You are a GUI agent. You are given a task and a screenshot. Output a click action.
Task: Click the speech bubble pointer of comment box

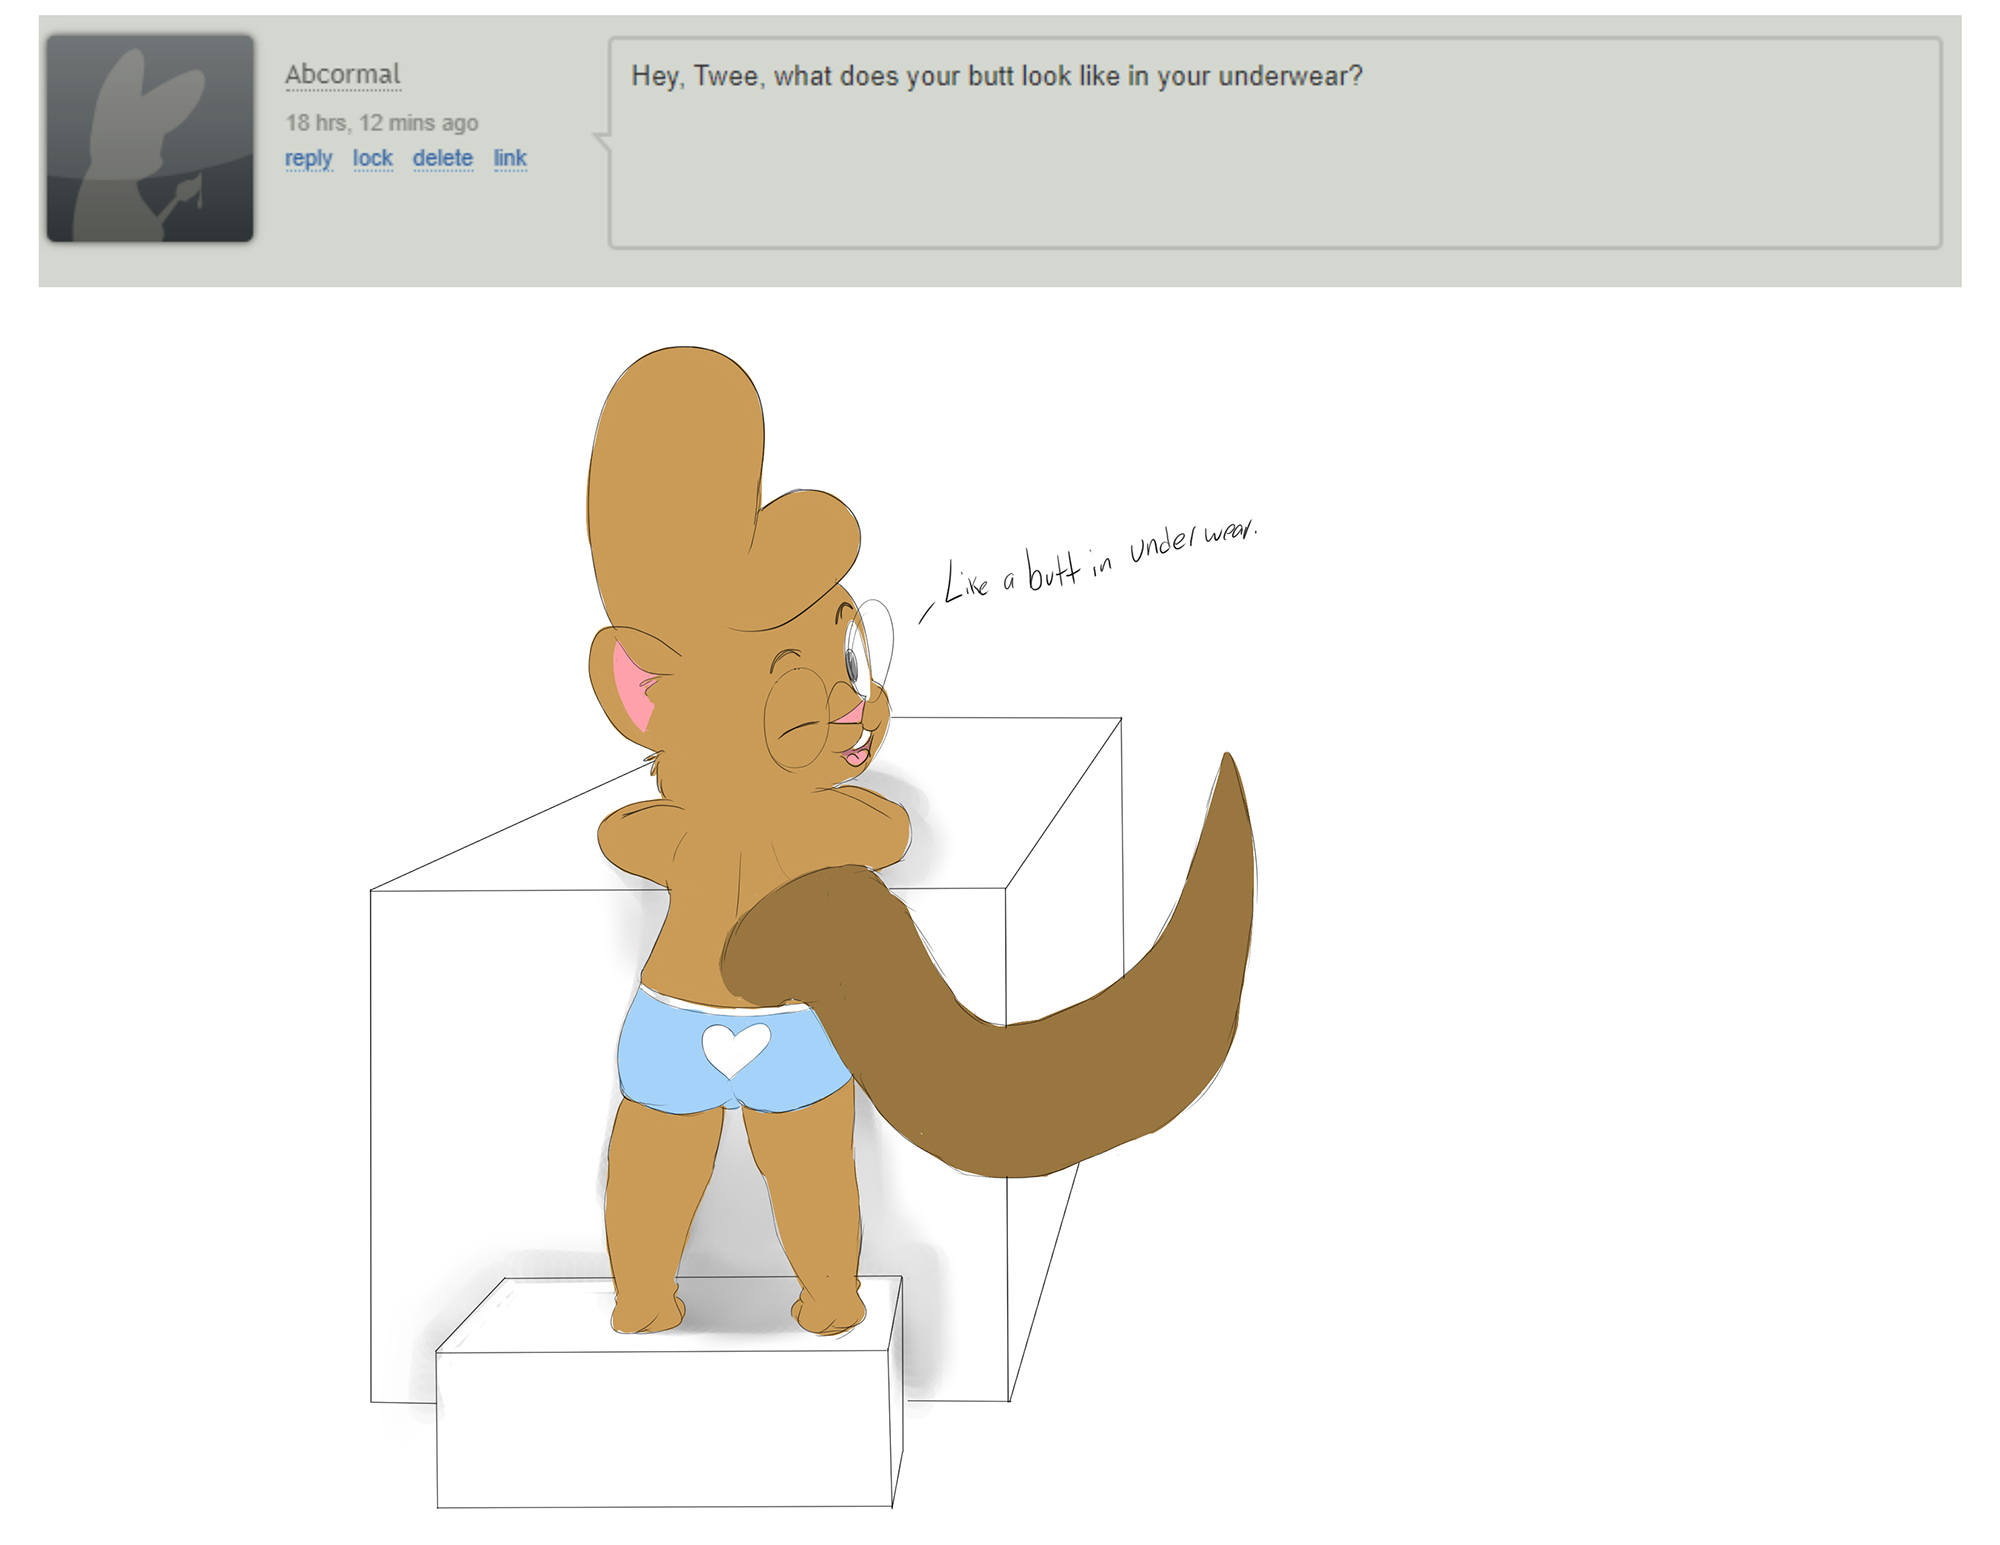coord(602,140)
